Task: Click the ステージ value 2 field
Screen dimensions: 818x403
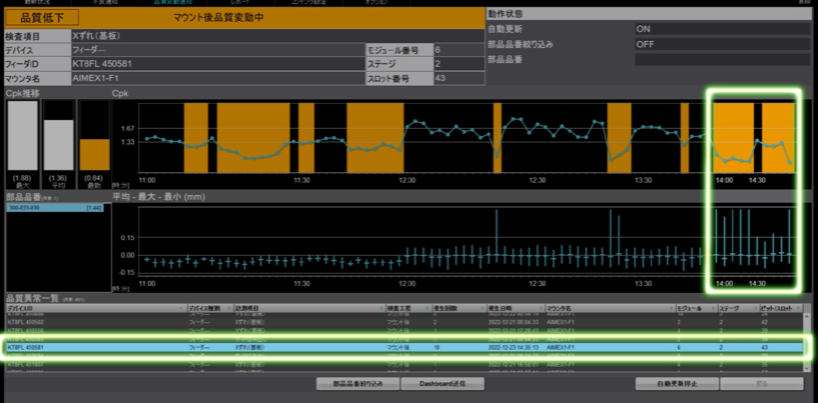Action: (459, 64)
